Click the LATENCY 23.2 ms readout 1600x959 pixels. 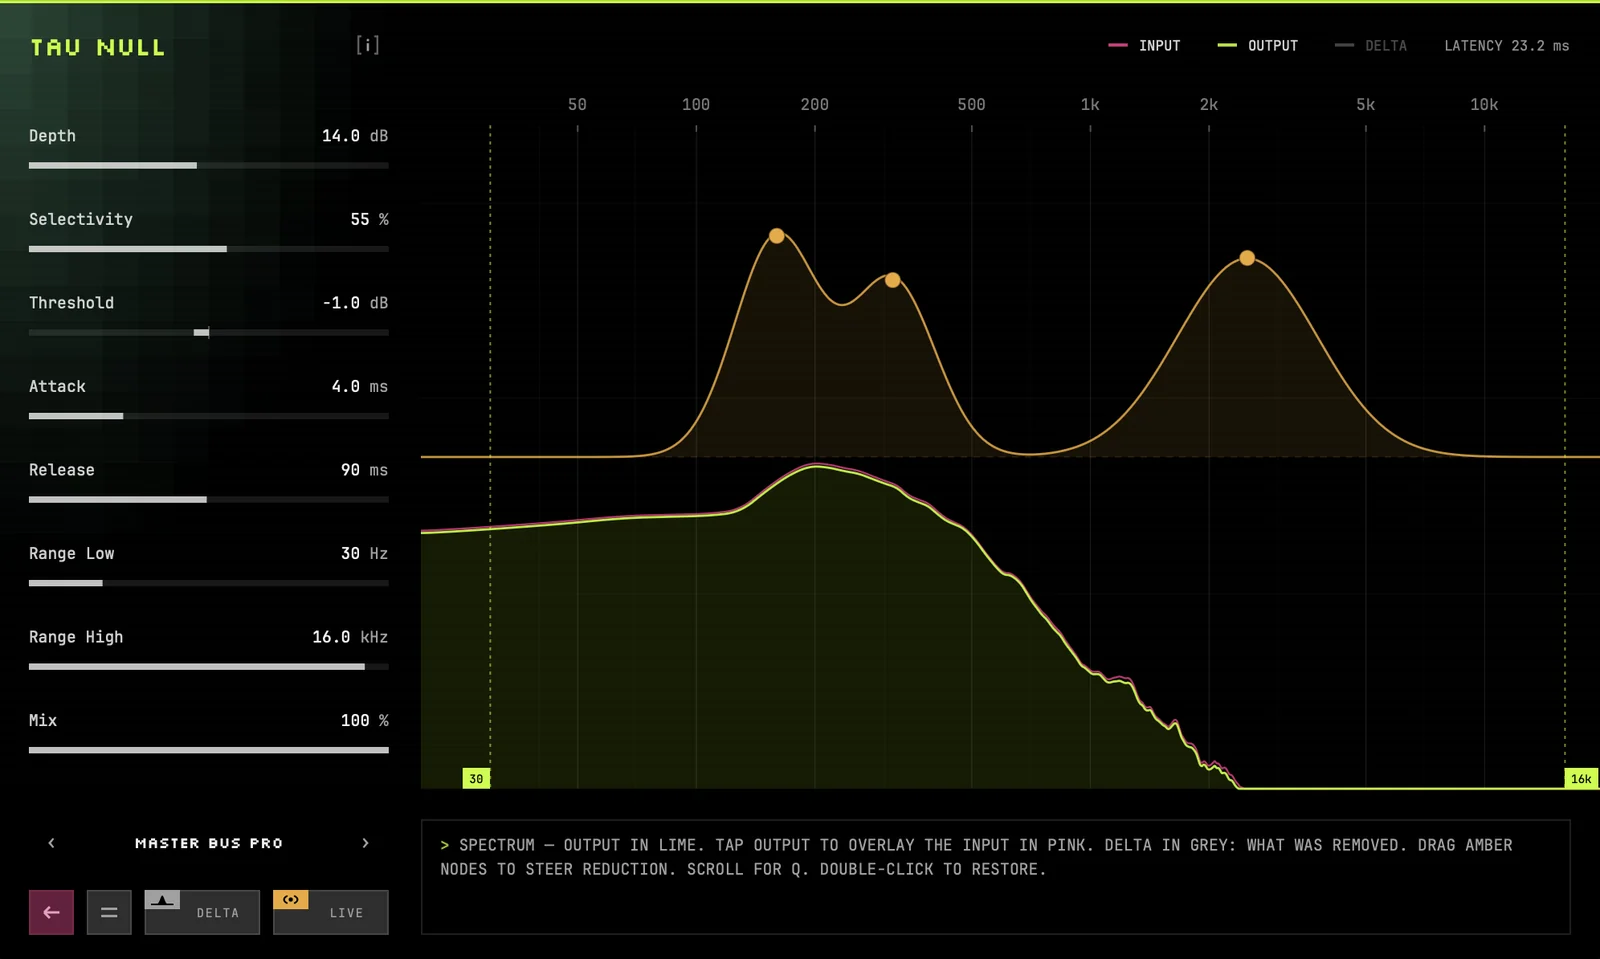tap(1507, 46)
